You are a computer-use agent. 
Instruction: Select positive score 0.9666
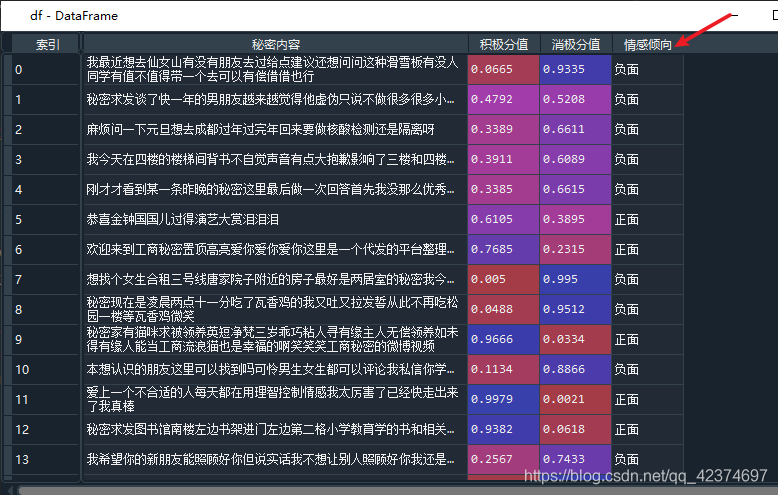pos(503,339)
